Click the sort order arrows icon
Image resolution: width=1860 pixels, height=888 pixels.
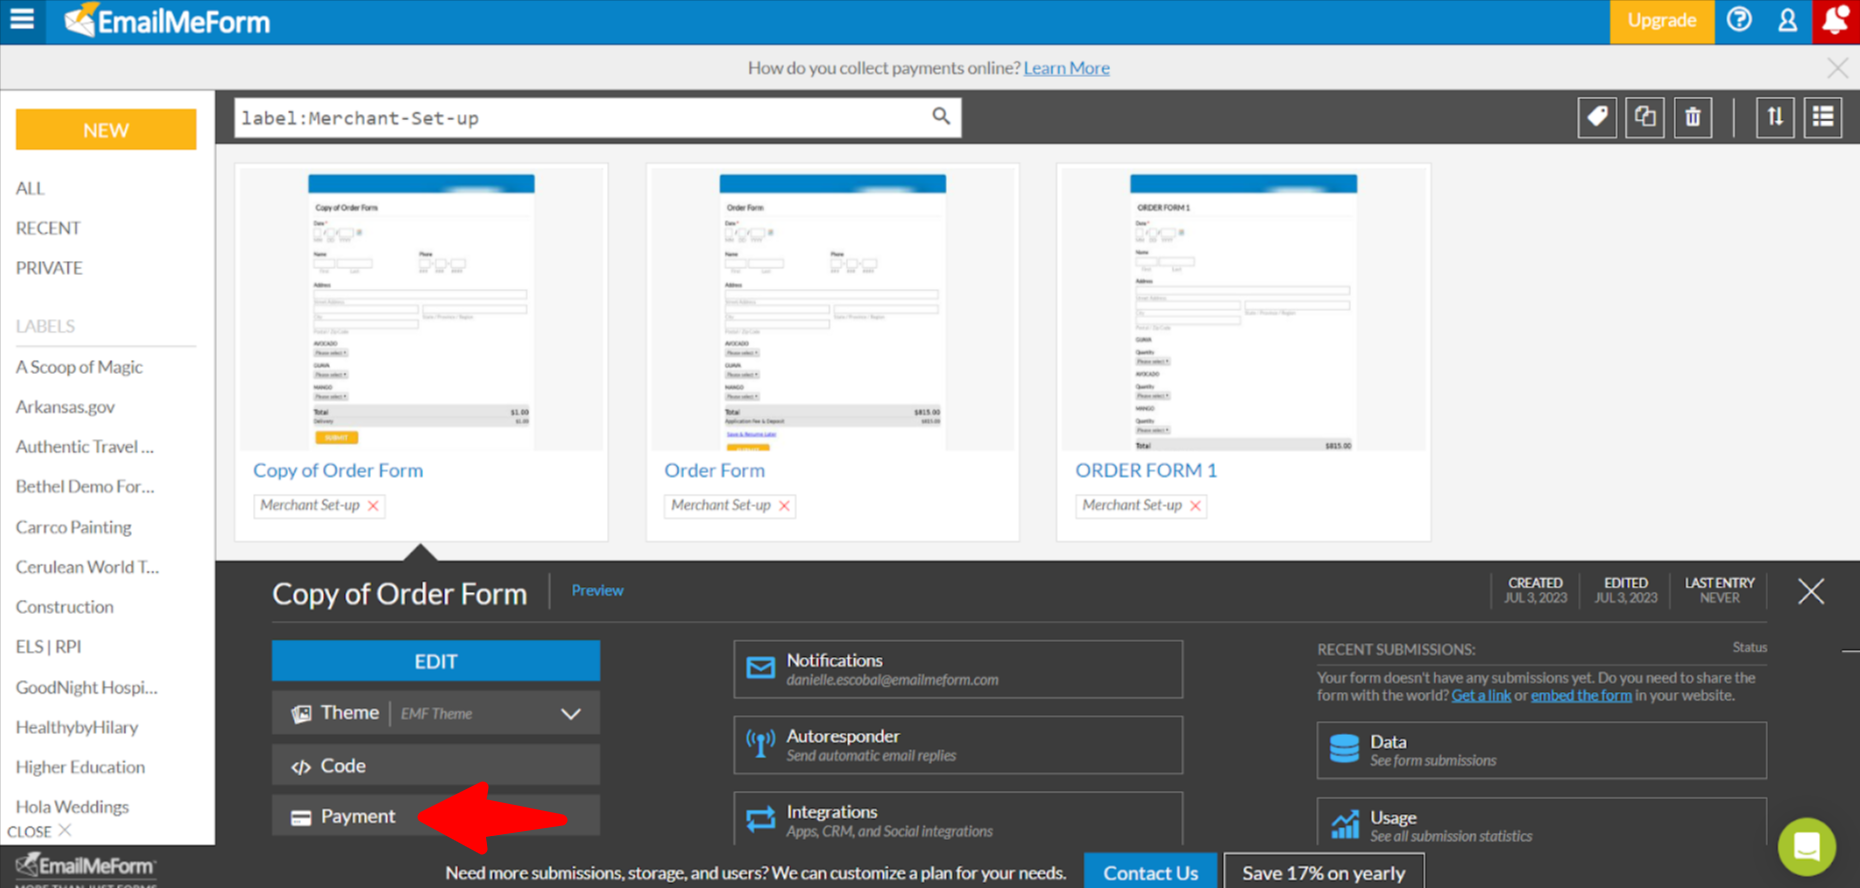[1775, 117]
